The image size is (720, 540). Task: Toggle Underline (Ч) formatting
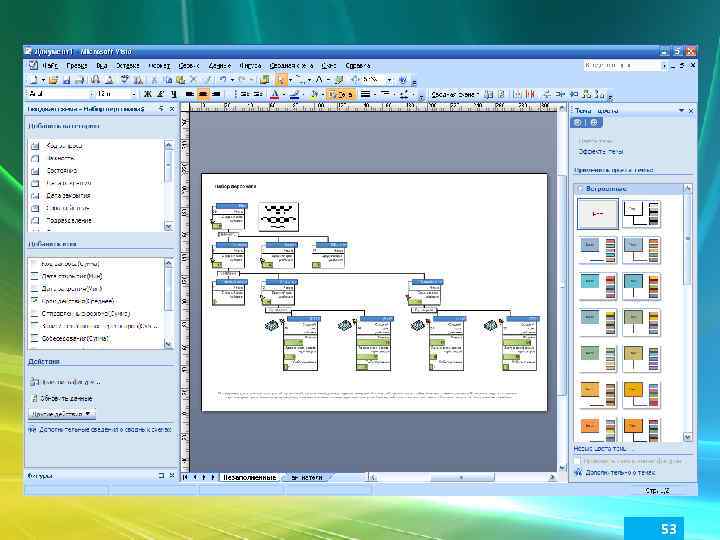[174, 94]
